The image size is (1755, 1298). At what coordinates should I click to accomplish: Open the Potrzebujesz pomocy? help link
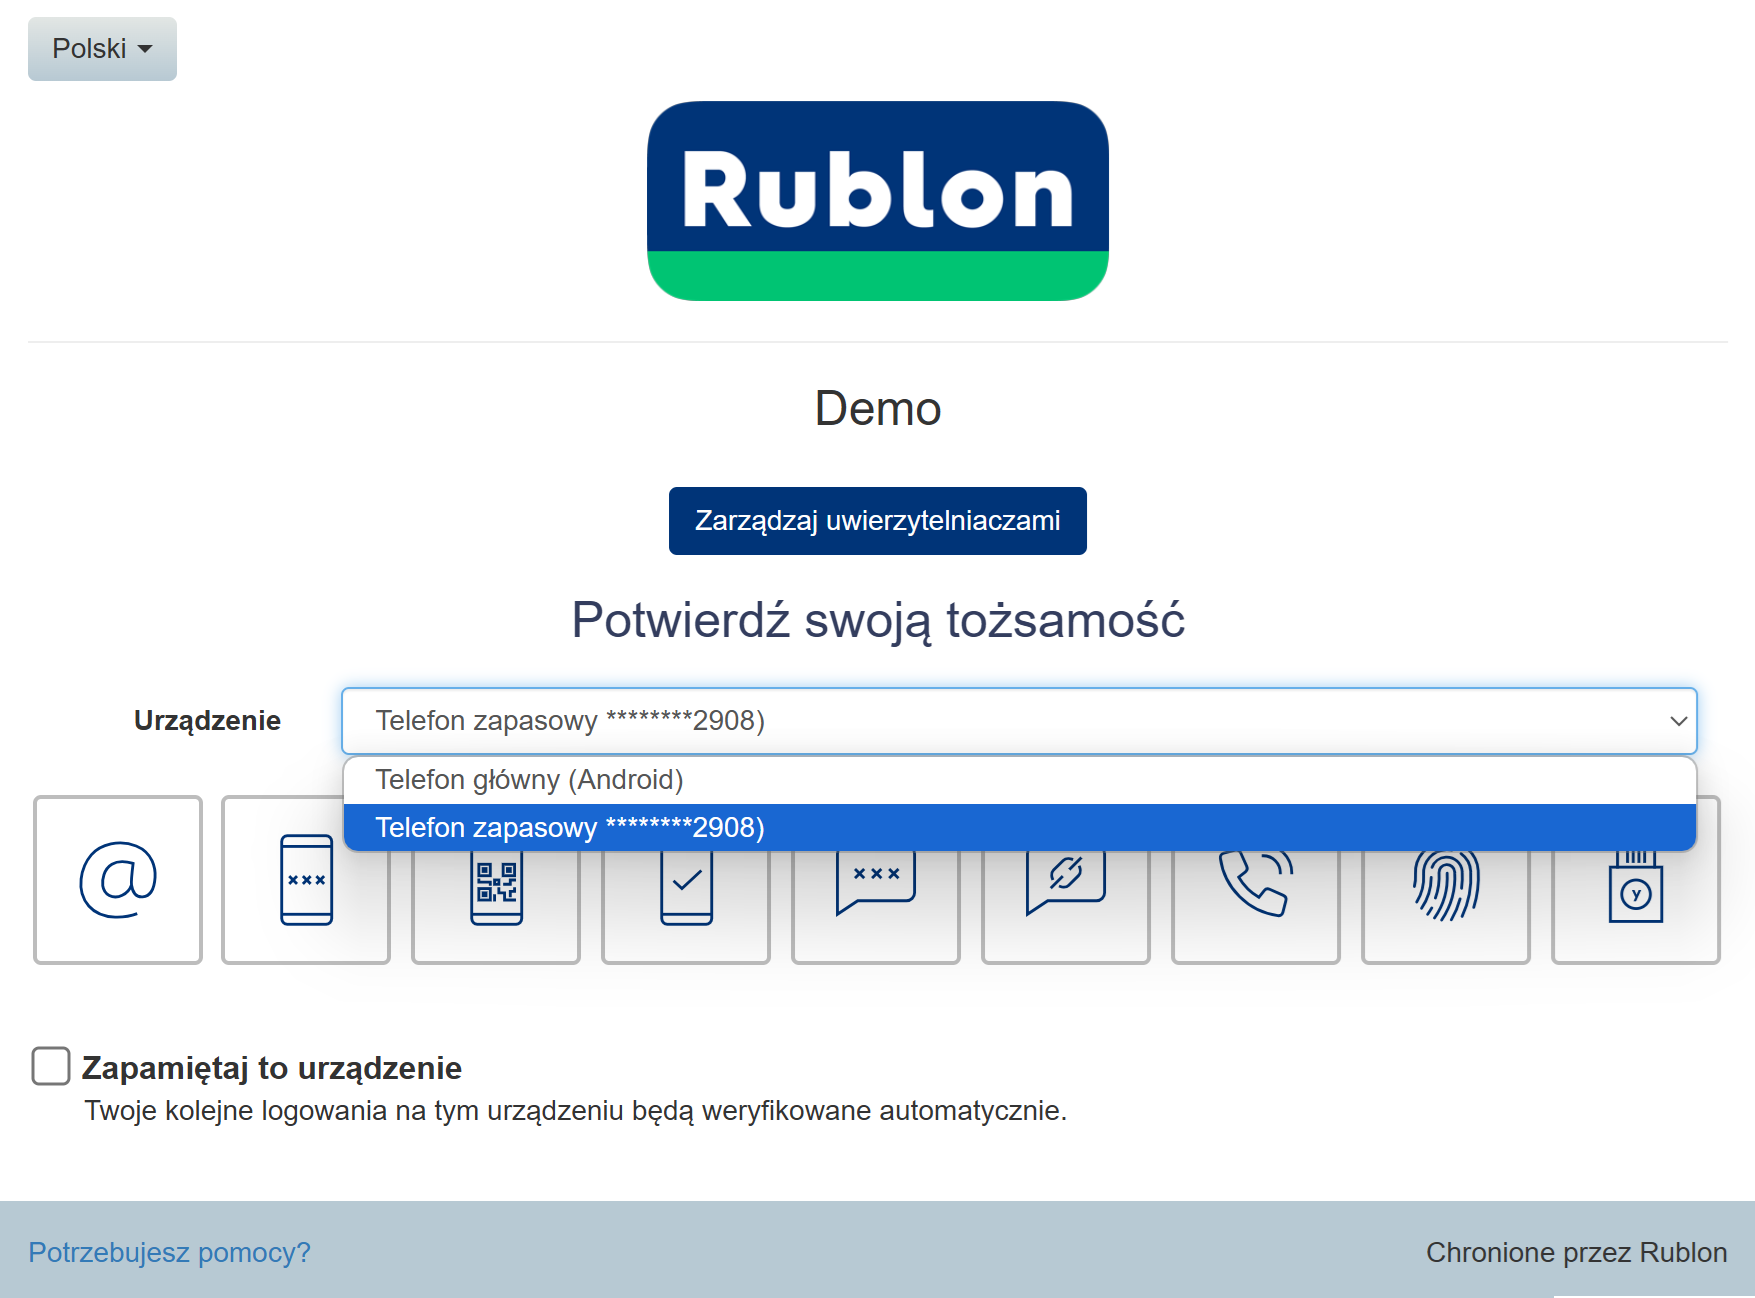click(169, 1252)
